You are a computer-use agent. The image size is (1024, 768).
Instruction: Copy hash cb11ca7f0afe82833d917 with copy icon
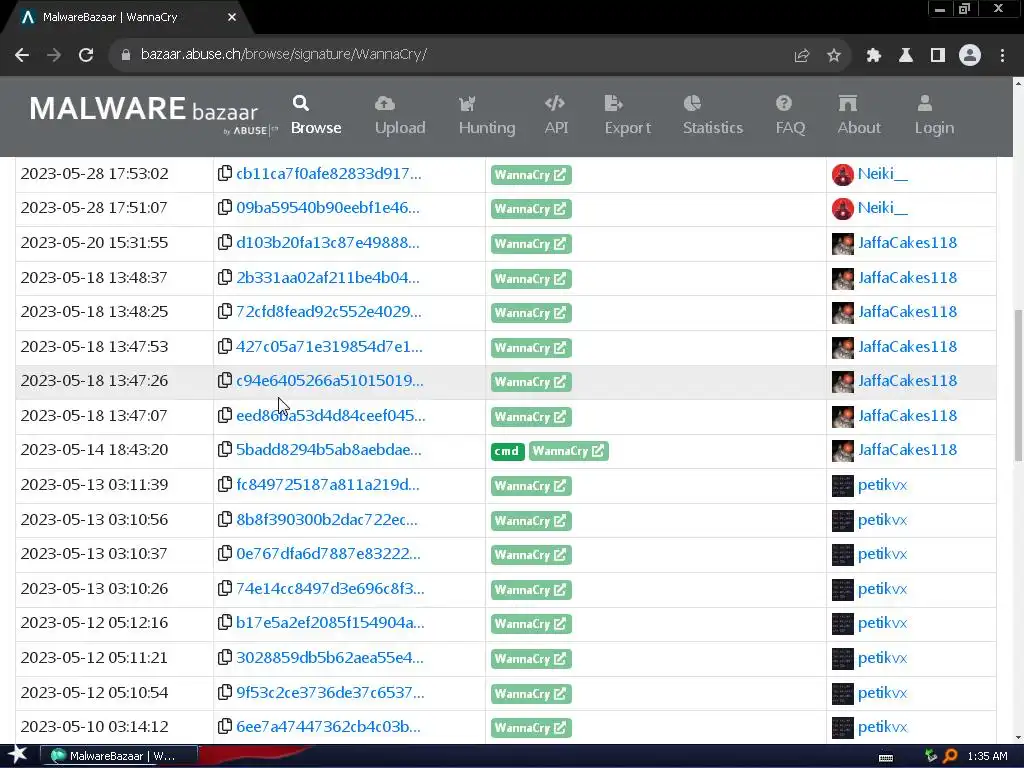[x=225, y=173]
